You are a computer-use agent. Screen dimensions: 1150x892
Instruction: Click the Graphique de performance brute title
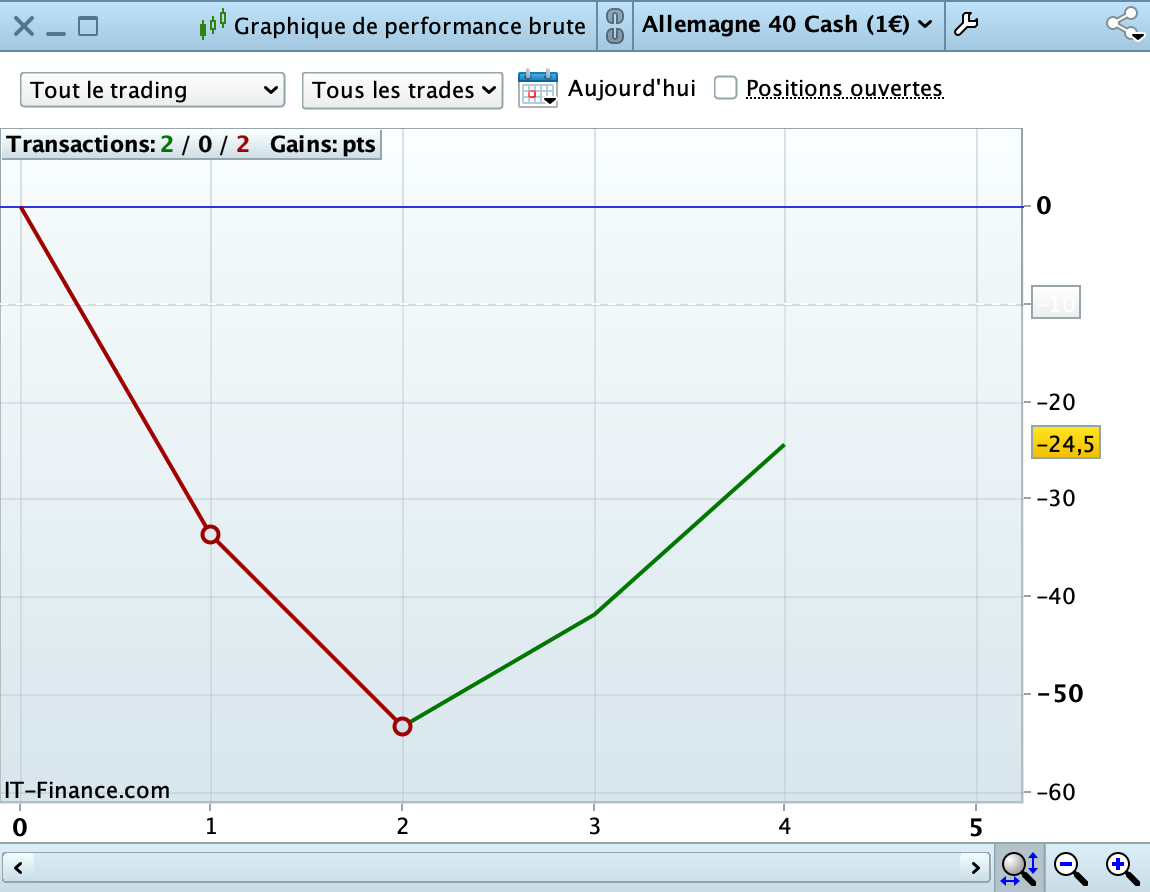(x=409, y=26)
